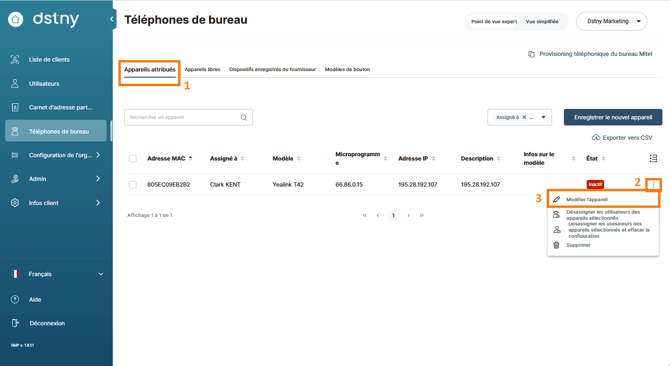Click the French flag icon
The image size is (670, 366).
[15, 274]
